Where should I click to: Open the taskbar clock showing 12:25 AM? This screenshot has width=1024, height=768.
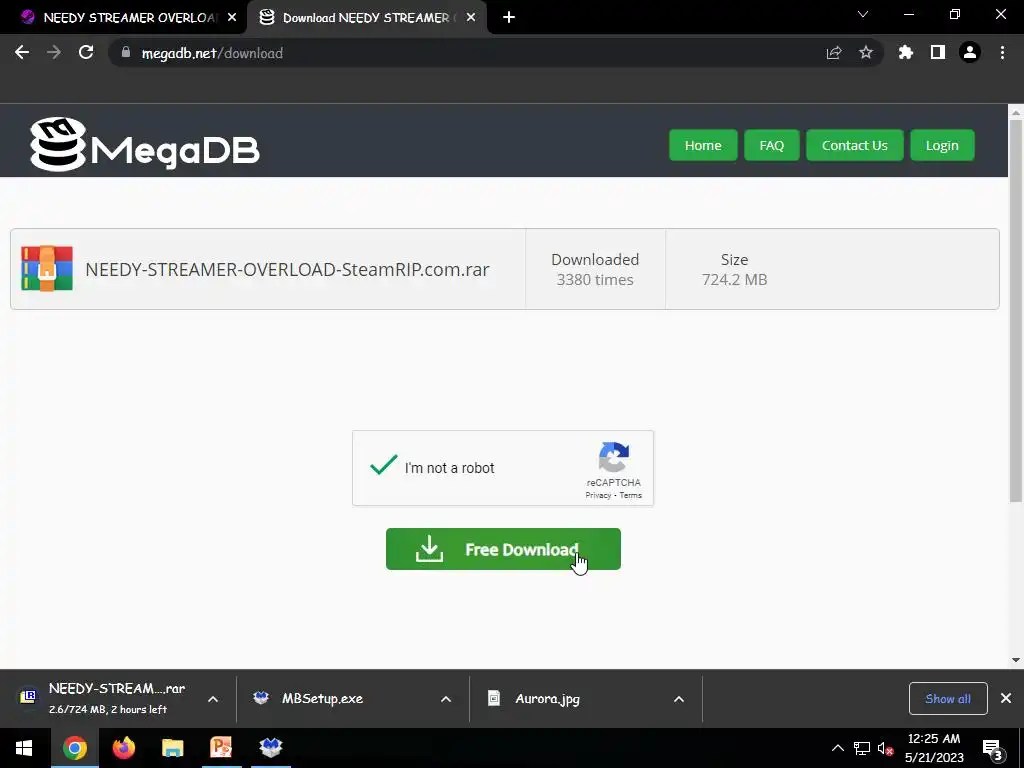pyautogui.click(x=934, y=748)
